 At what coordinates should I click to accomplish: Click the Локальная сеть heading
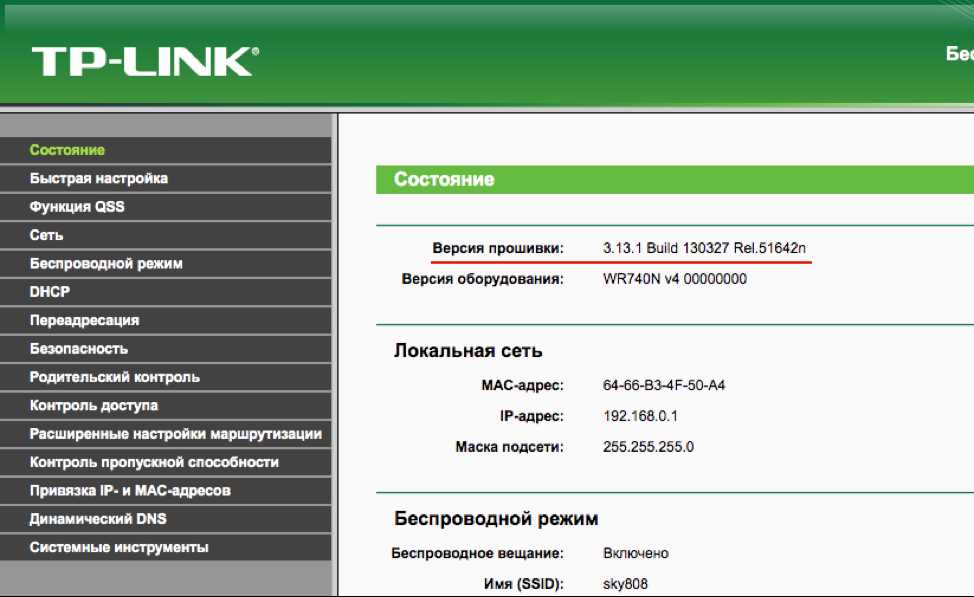(468, 351)
